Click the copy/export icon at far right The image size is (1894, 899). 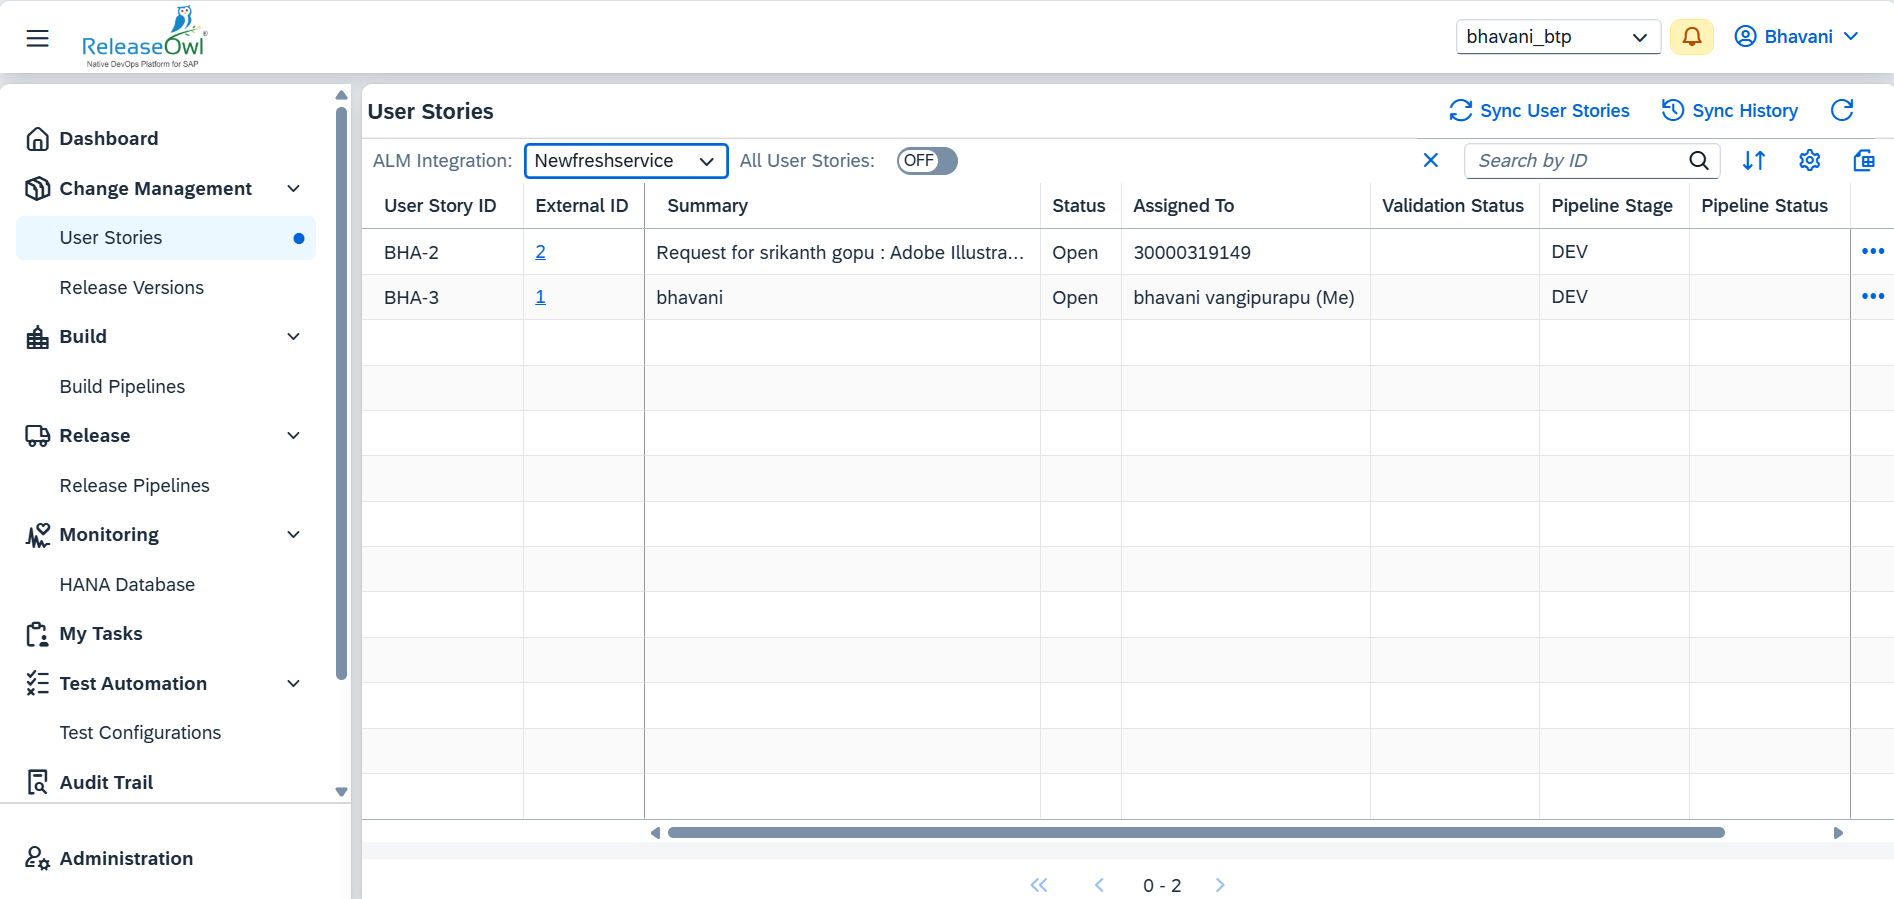[x=1863, y=160]
